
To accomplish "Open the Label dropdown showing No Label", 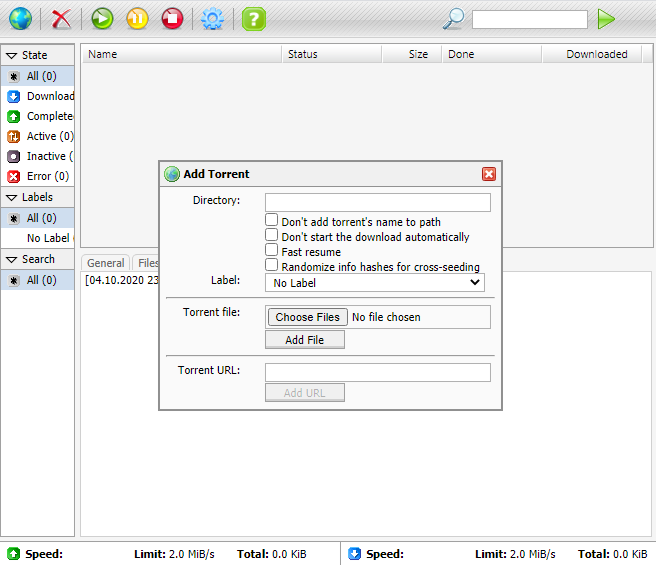I will click(x=375, y=283).
